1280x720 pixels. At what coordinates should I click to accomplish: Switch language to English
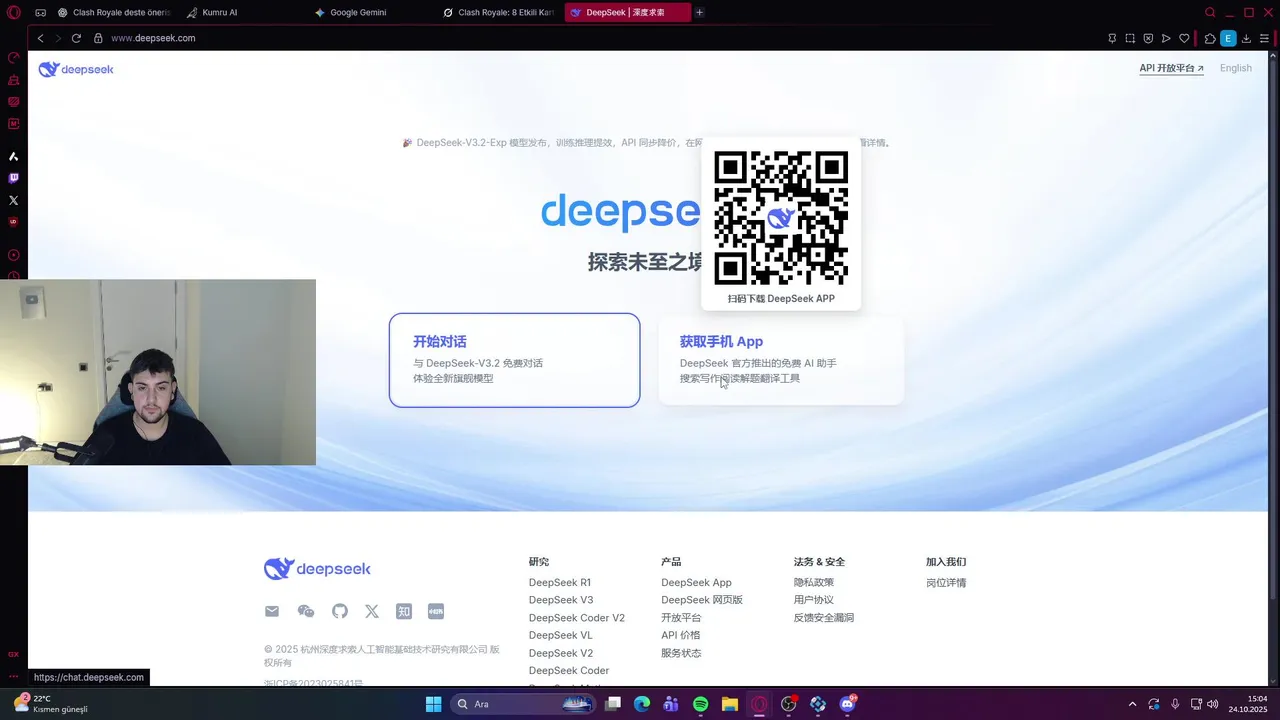1236,68
